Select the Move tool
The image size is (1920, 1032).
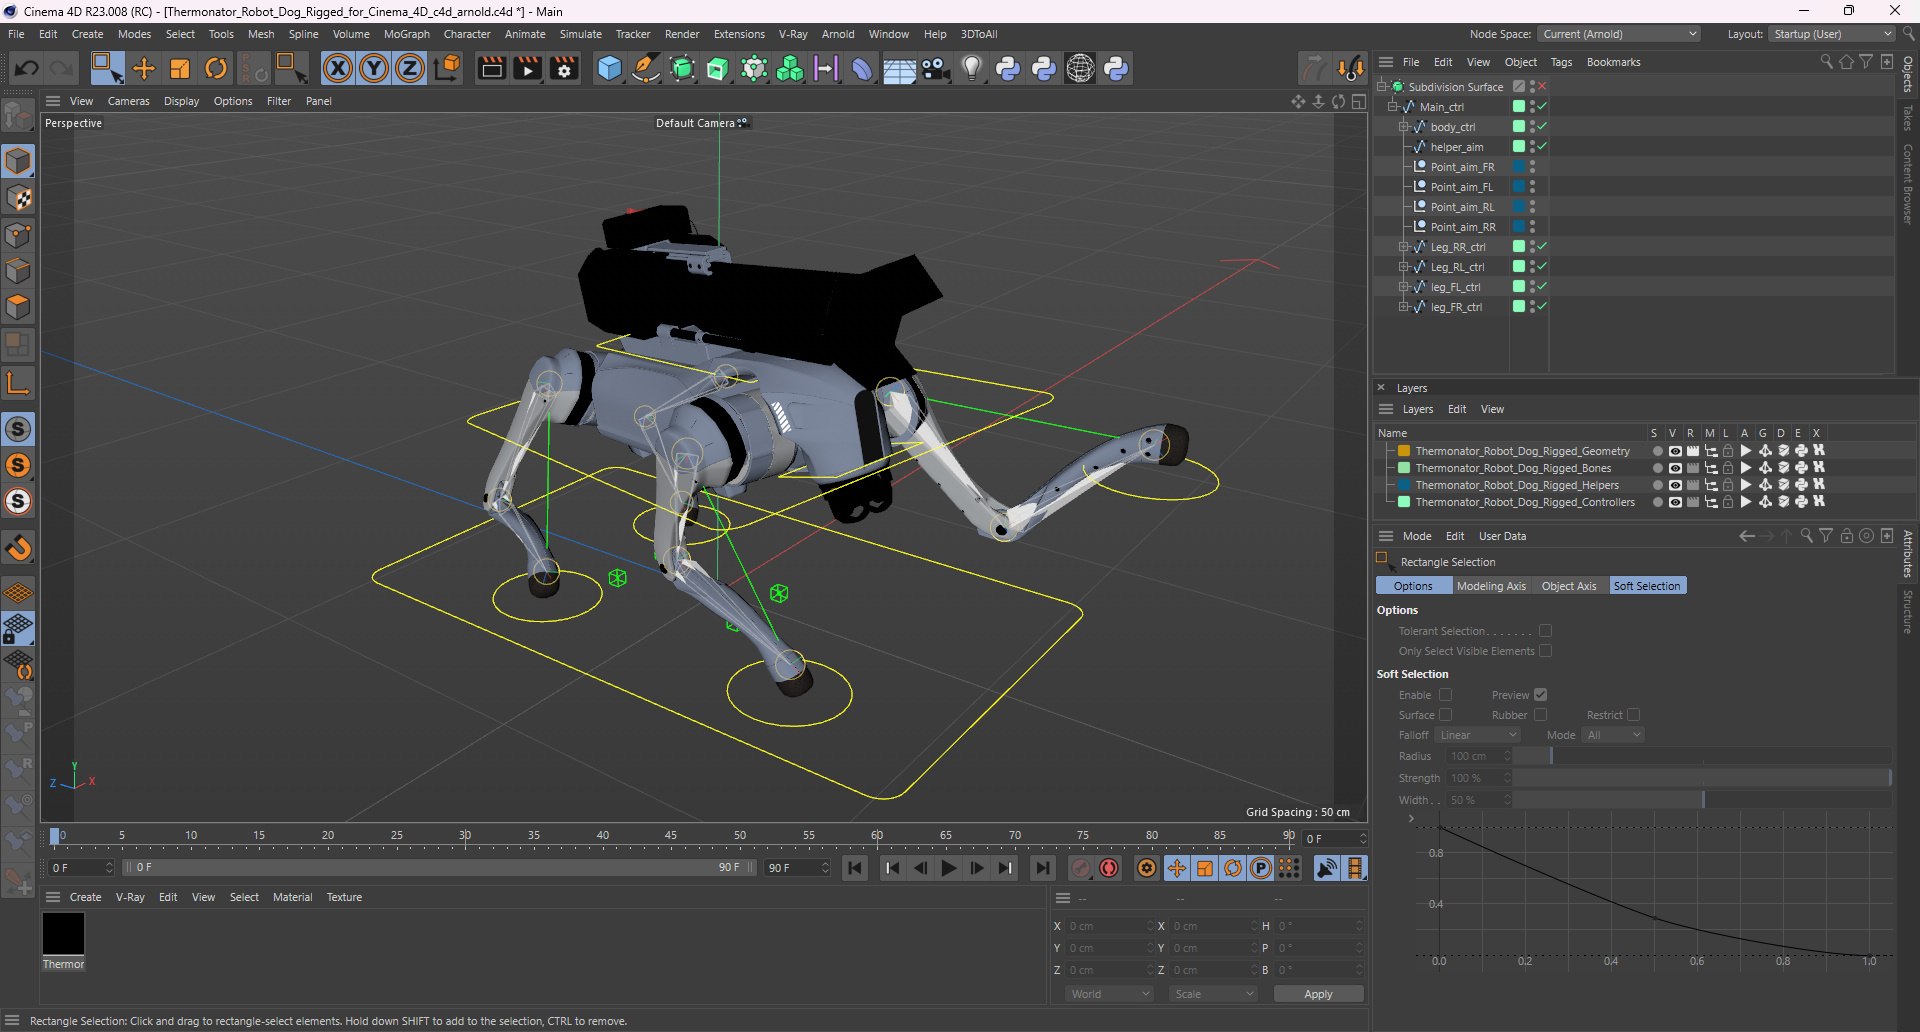pyautogui.click(x=144, y=68)
